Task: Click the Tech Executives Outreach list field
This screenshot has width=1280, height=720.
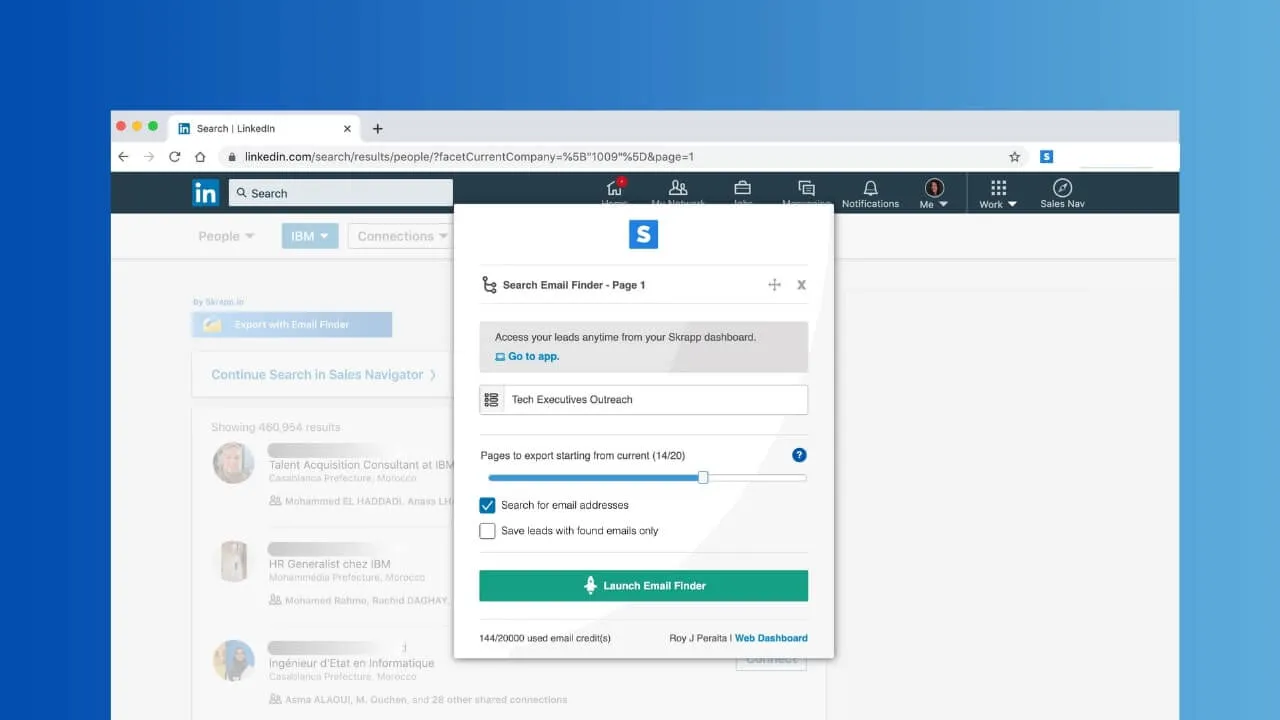Action: (x=643, y=400)
